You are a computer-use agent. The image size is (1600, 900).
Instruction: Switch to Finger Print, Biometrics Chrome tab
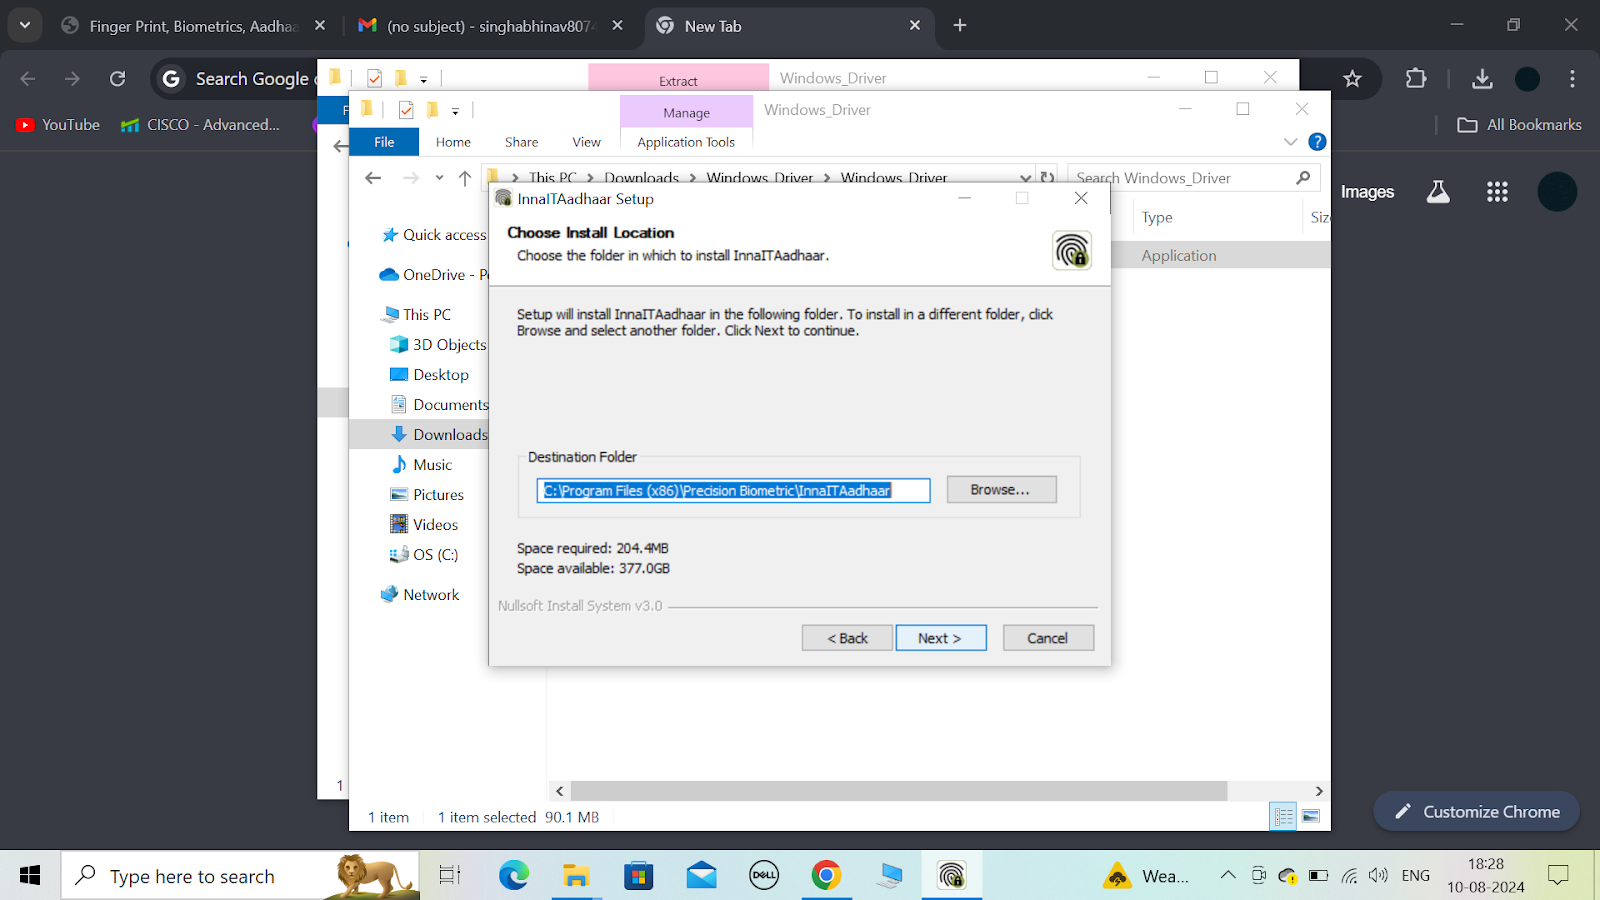[194, 26]
